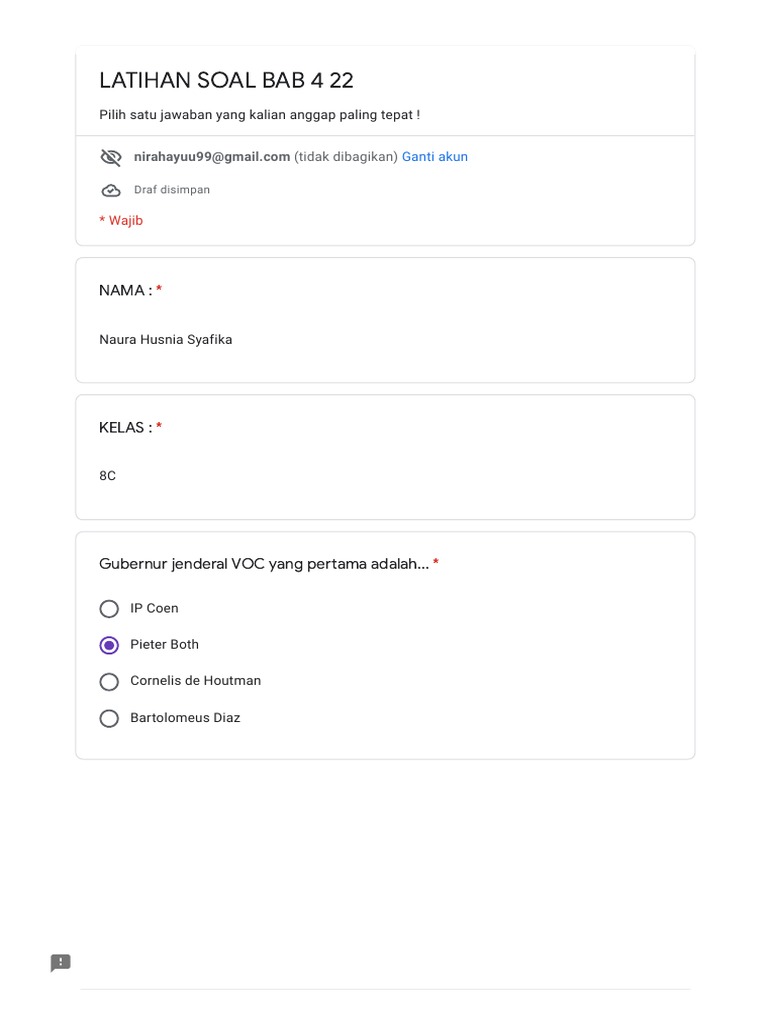Click the Draf disimpan status text
The width and height of the screenshot is (768, 1024).
pyautogui.click(x=172, y=190)
